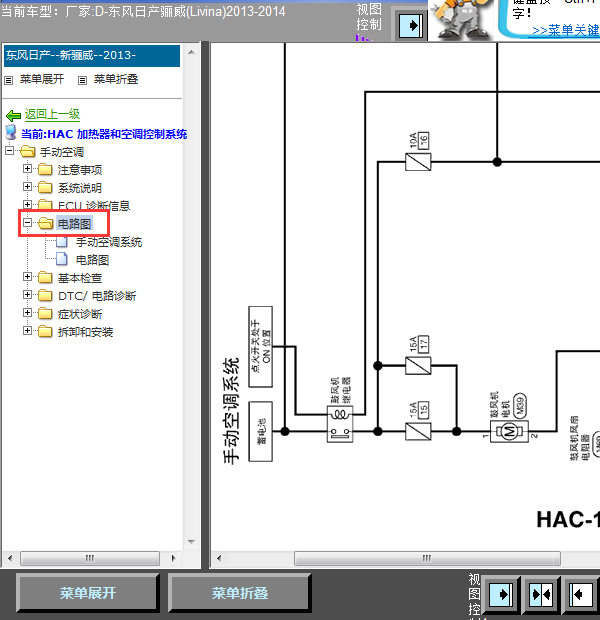Select the 拆卸和安装 tree item
600x620 pixels.
(85, 332)
